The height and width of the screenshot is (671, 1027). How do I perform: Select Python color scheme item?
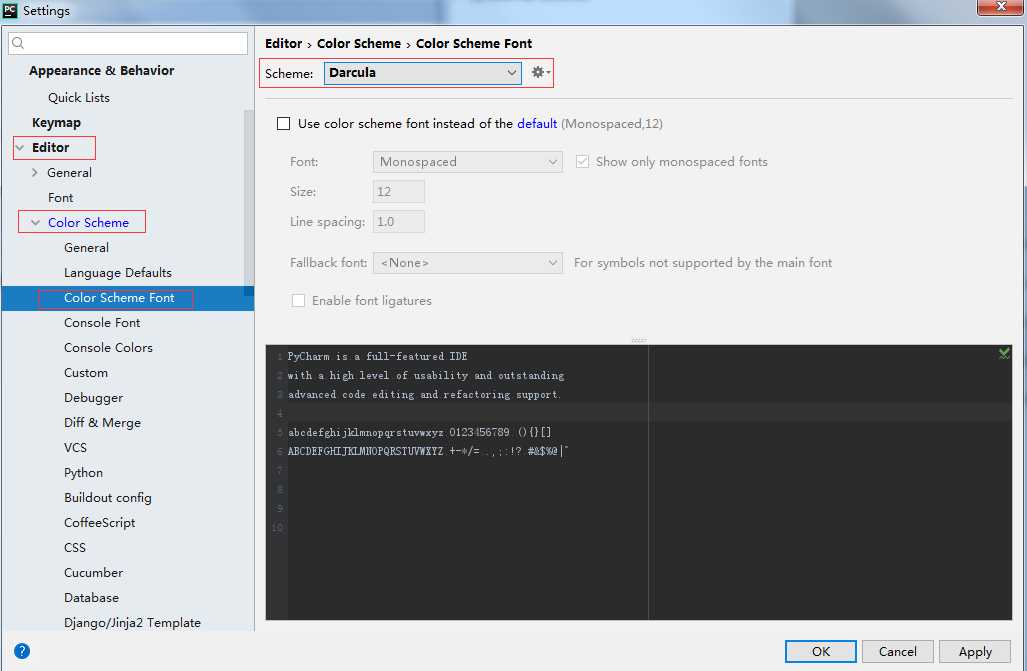(x=83, y=472)
